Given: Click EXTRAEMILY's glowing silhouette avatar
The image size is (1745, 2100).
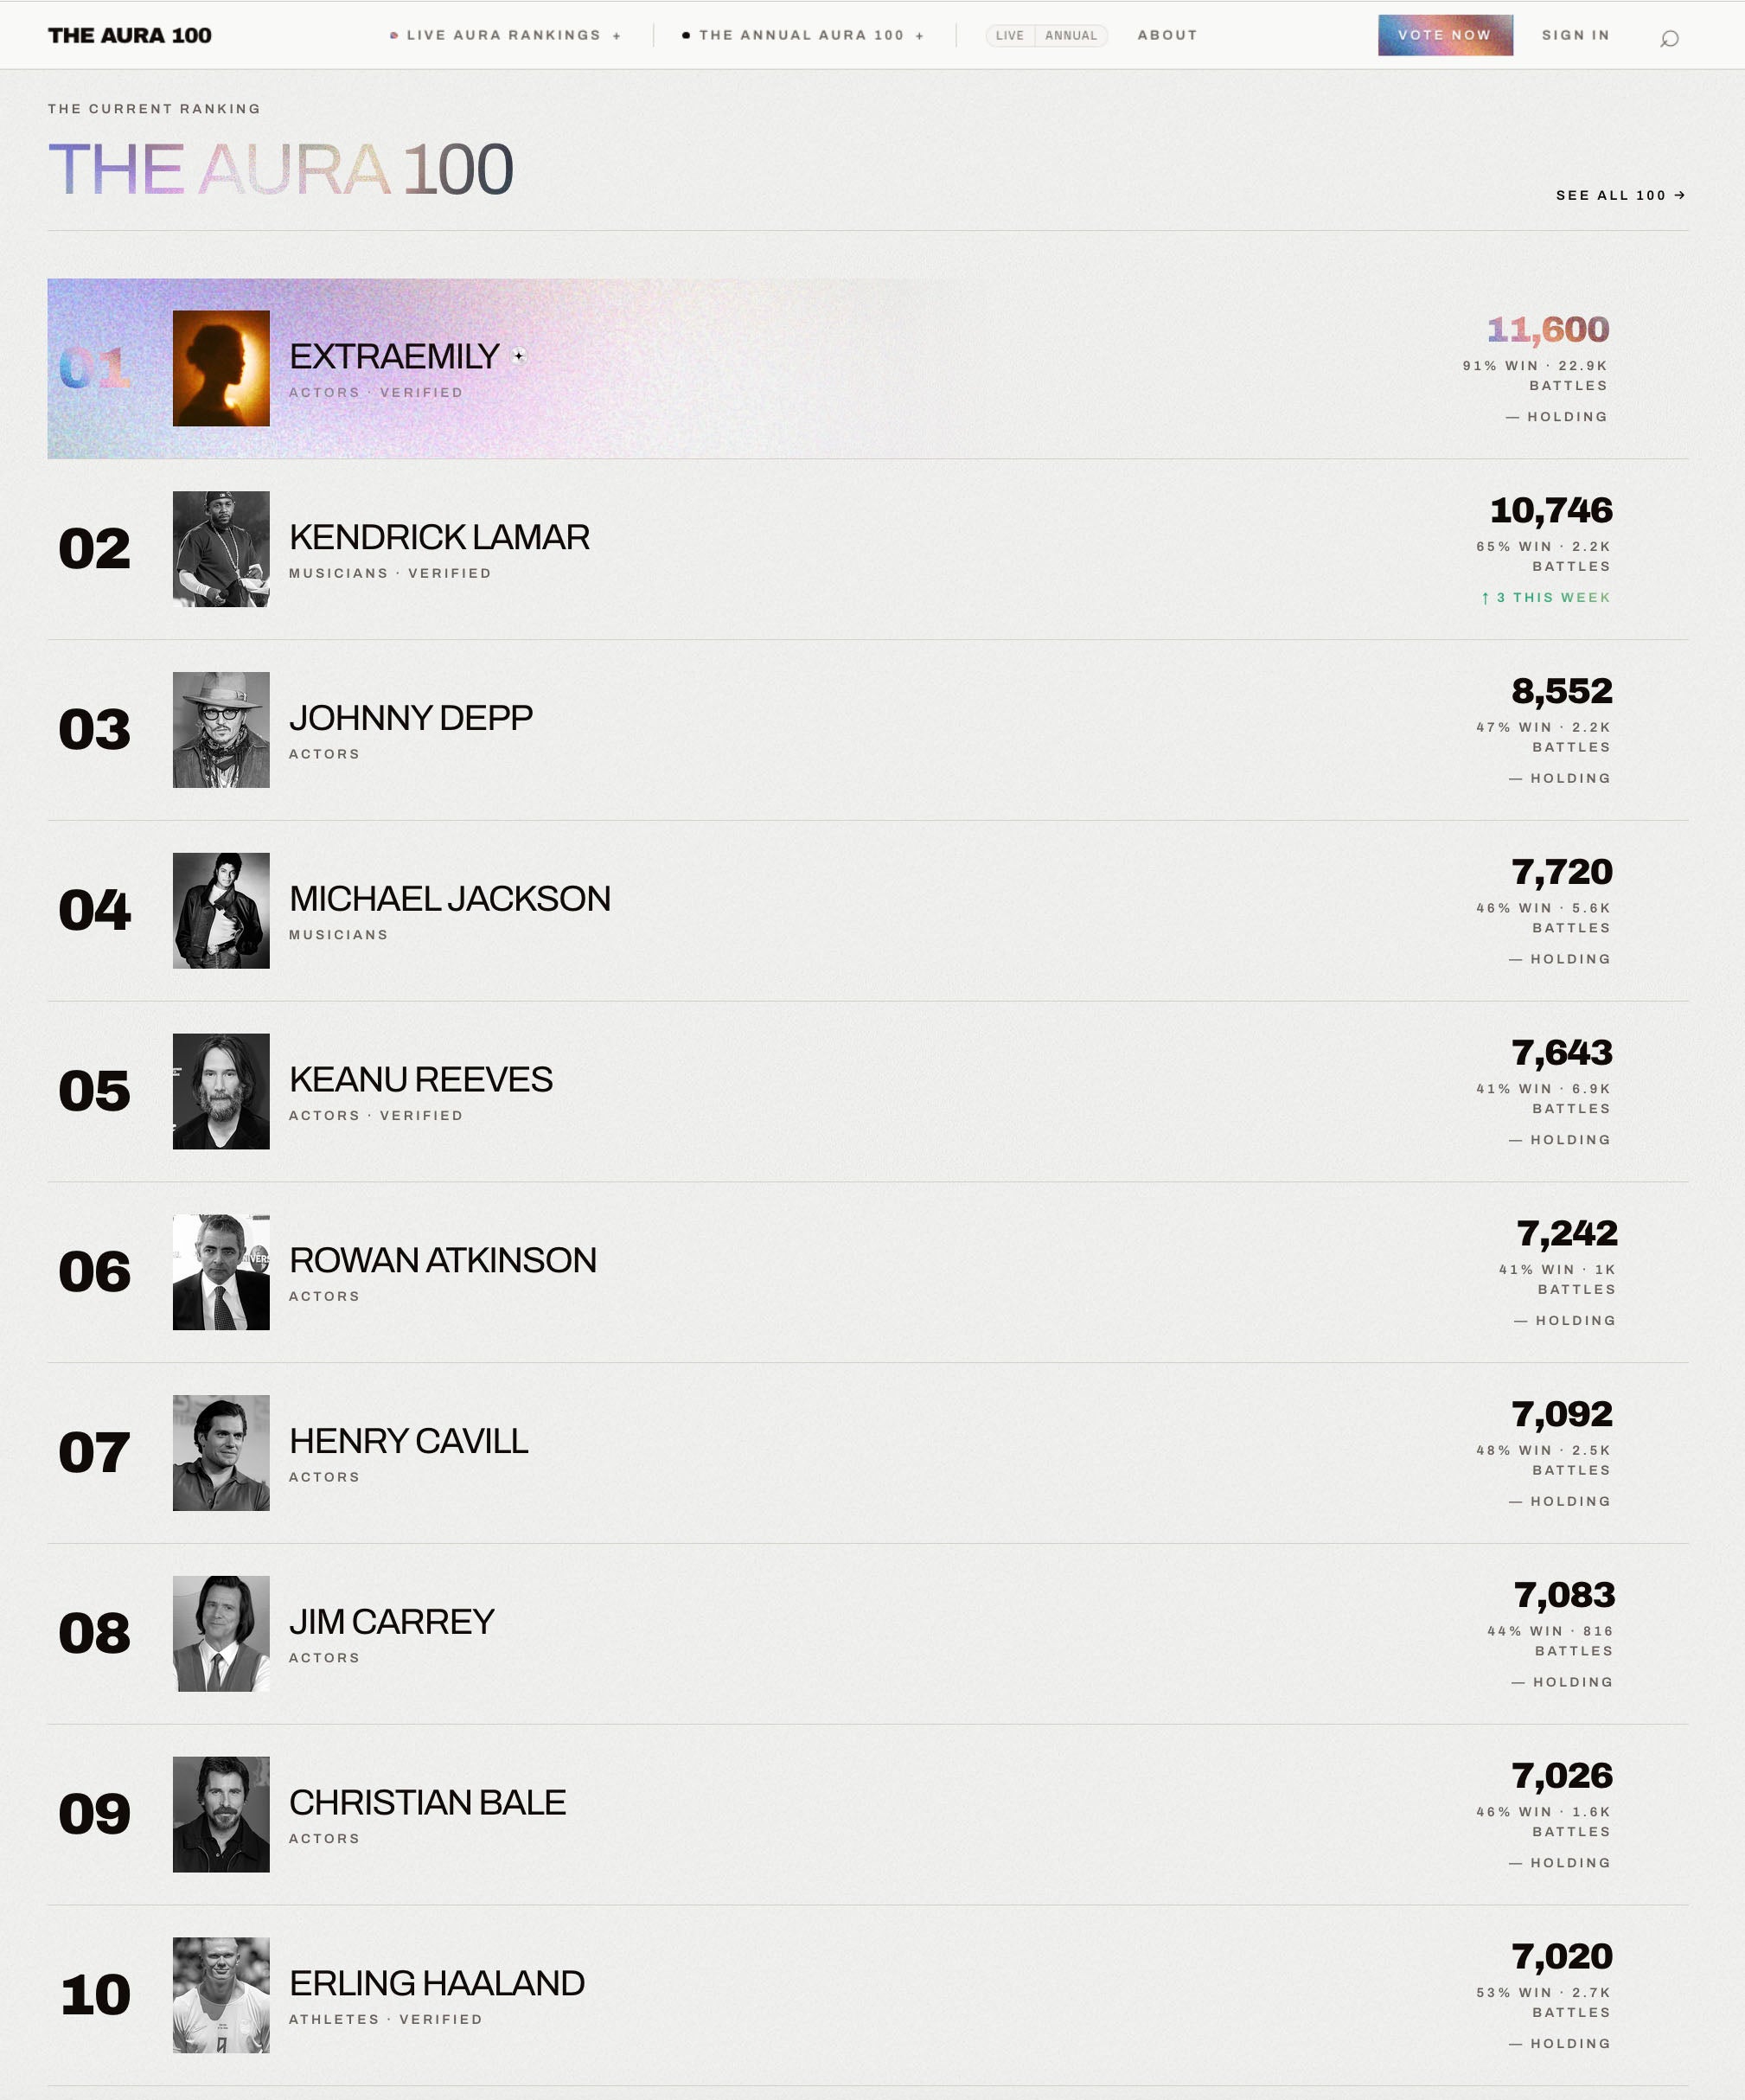Looking at the screenshot, I should pyautogui.click(x=221, y=368).
